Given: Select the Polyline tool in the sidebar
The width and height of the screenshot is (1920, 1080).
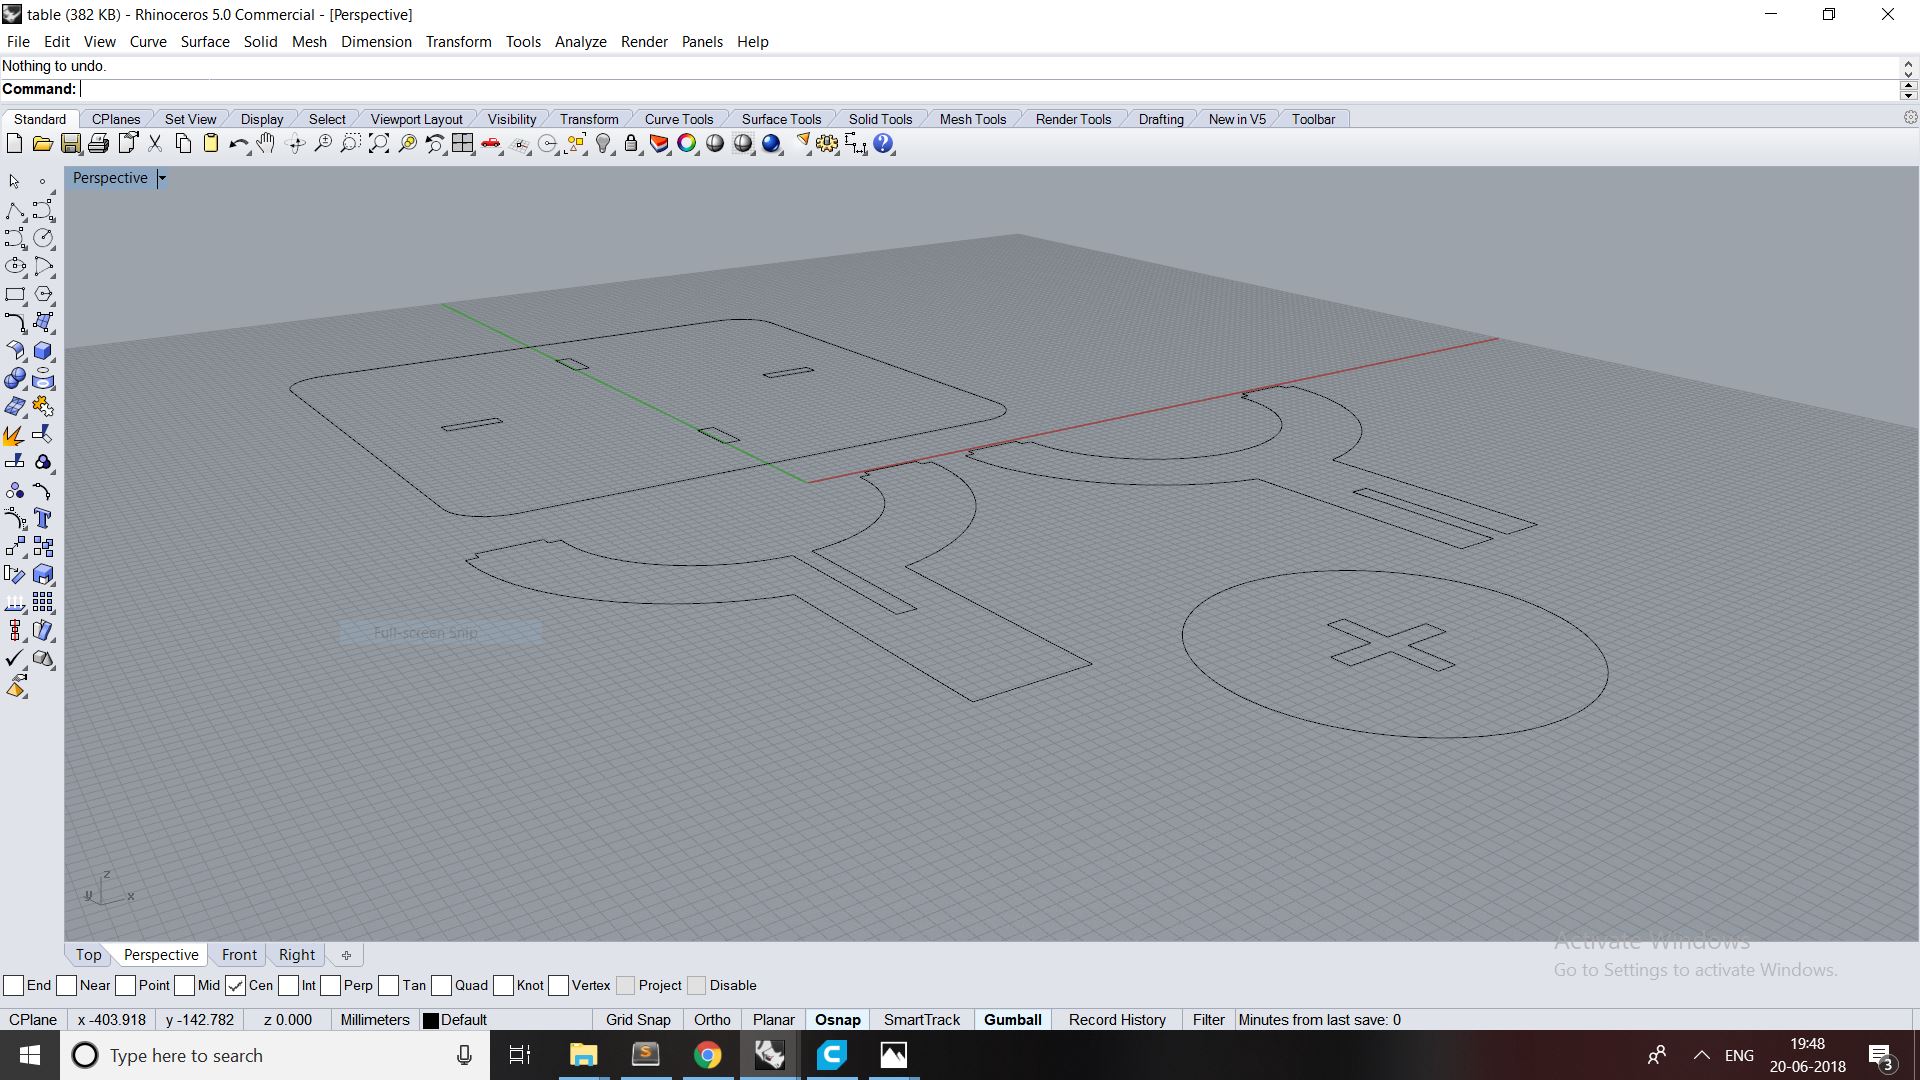Looking at the screenshot, I should 15,210.
